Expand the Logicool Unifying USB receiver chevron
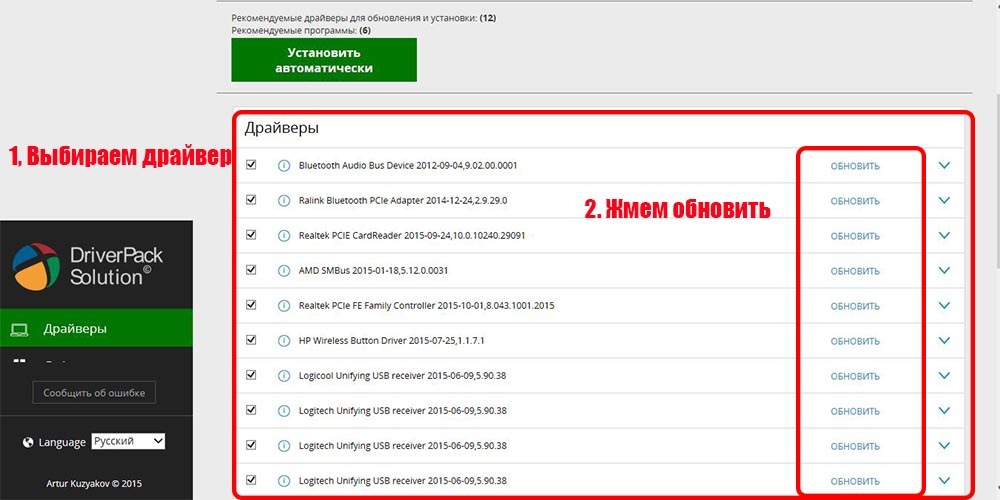 945,376
